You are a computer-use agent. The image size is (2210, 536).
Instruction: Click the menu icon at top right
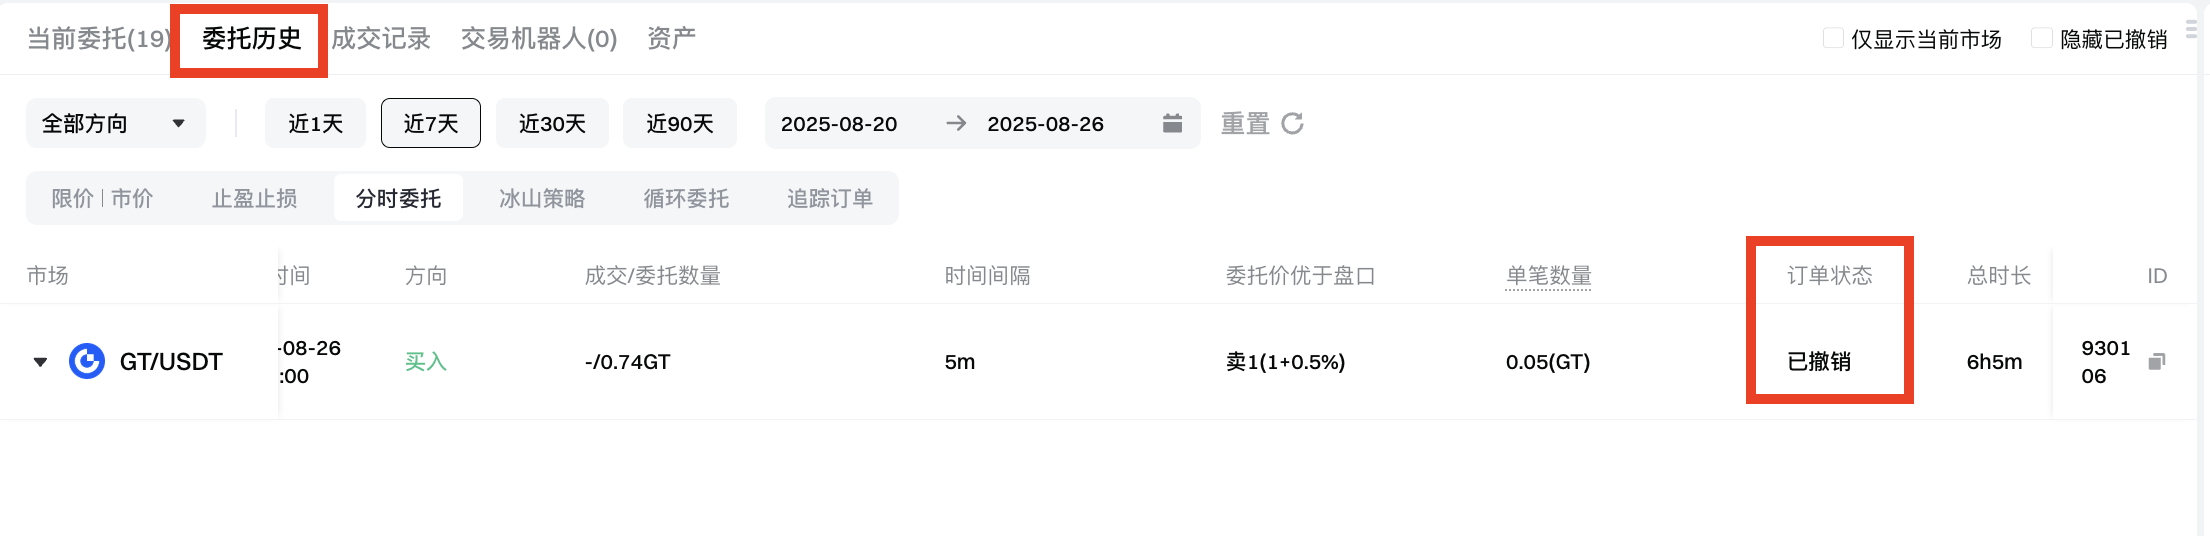2190,29
